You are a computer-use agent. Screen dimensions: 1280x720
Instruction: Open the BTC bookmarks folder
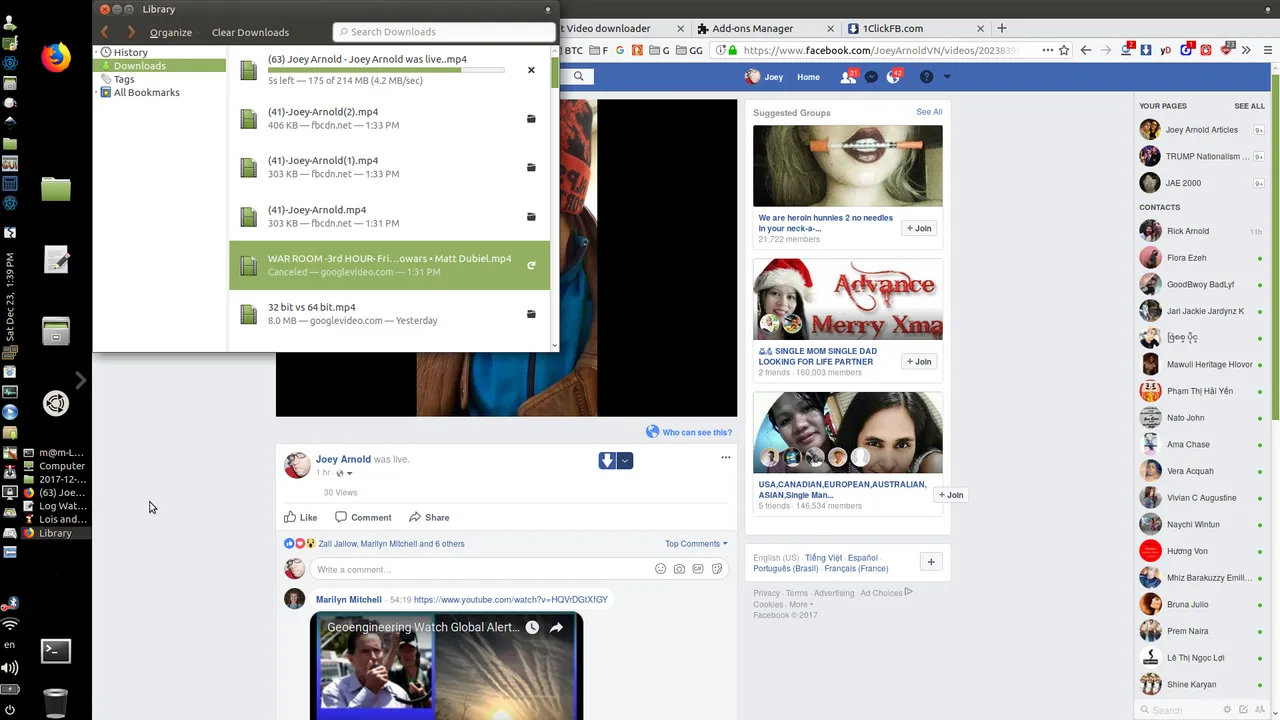570,50
